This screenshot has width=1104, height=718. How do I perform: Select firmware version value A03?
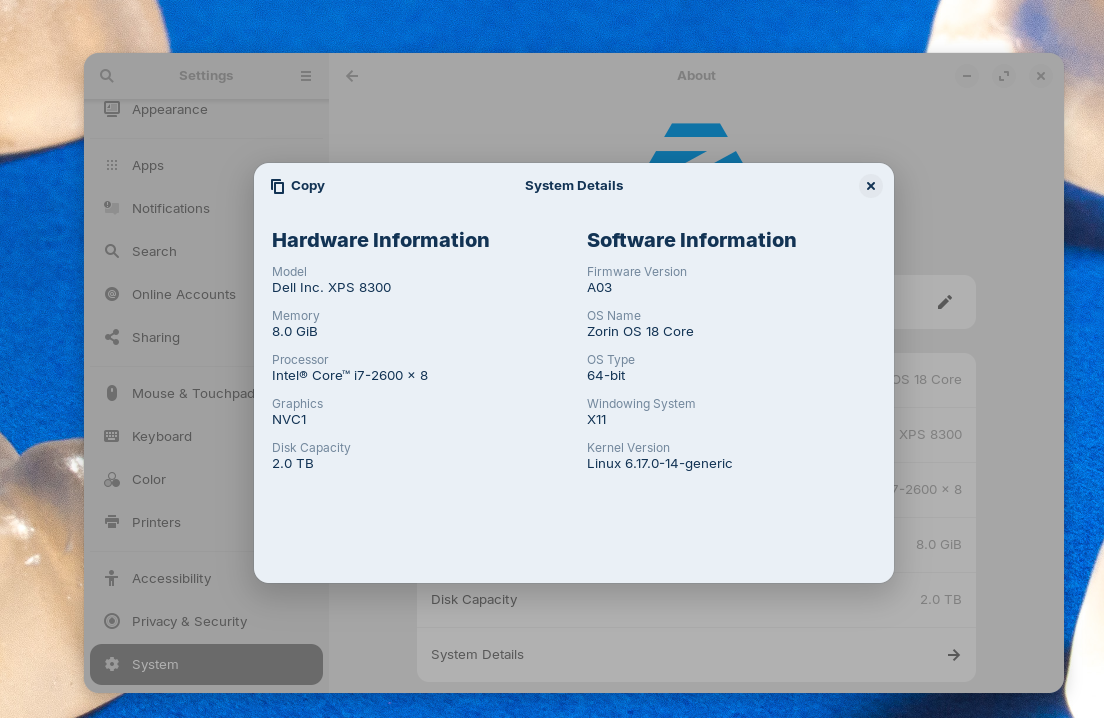(599, 287)
